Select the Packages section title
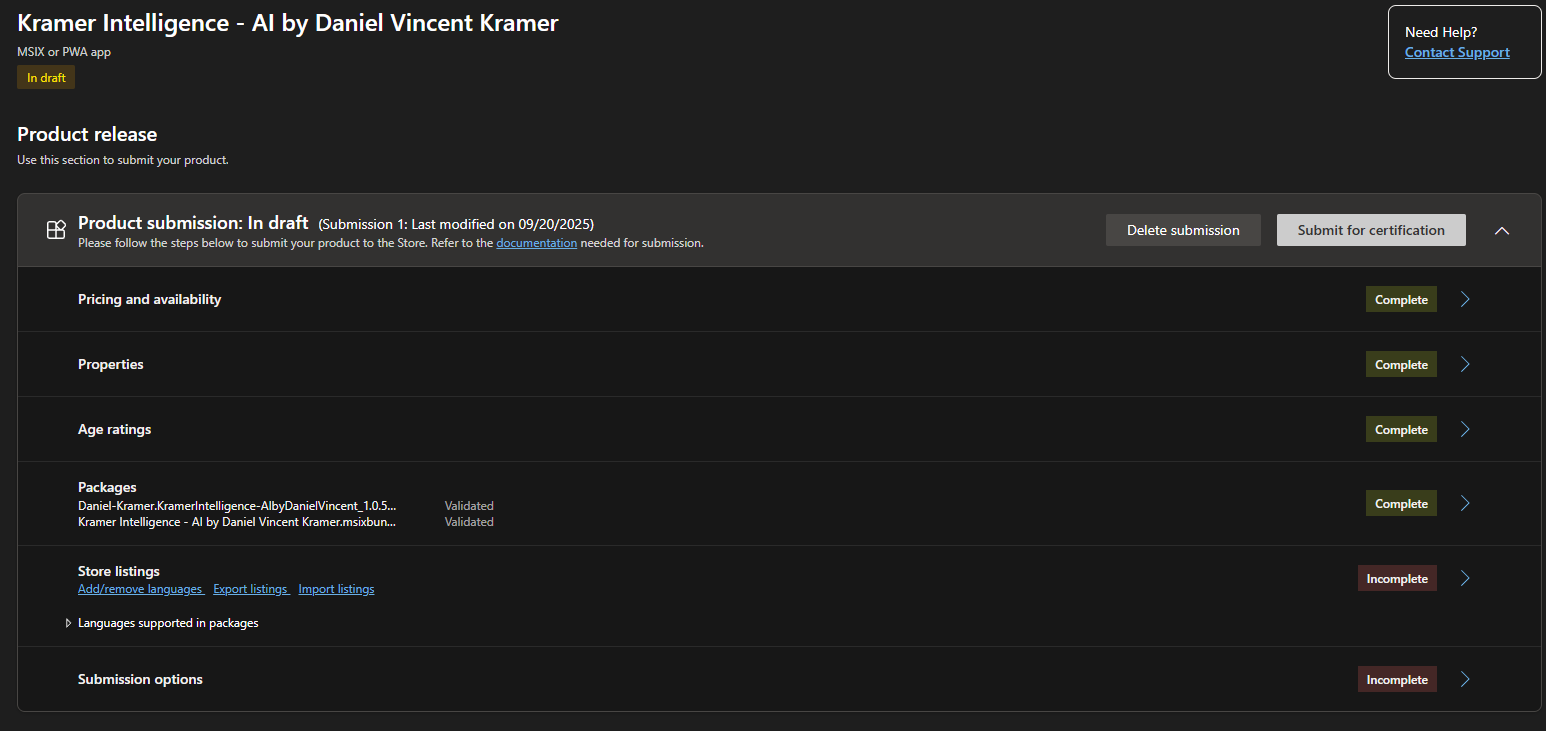Viewport: 1546px width, 731px height. [107, 487]
